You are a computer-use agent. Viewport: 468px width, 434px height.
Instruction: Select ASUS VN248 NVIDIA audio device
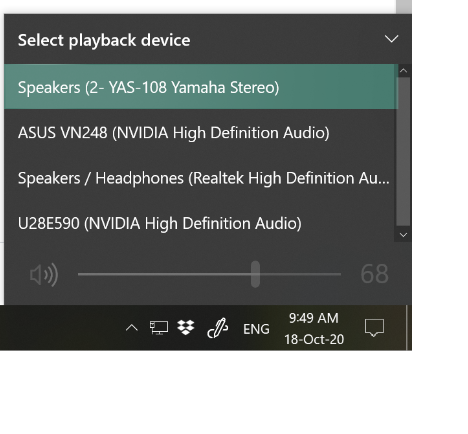(201, 132)
